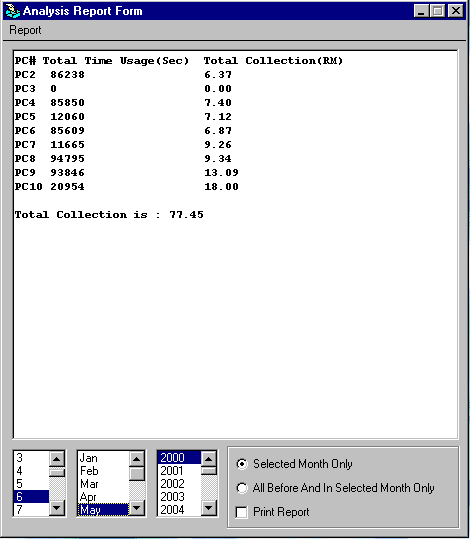Click the year list up arrow

[208, 459]
